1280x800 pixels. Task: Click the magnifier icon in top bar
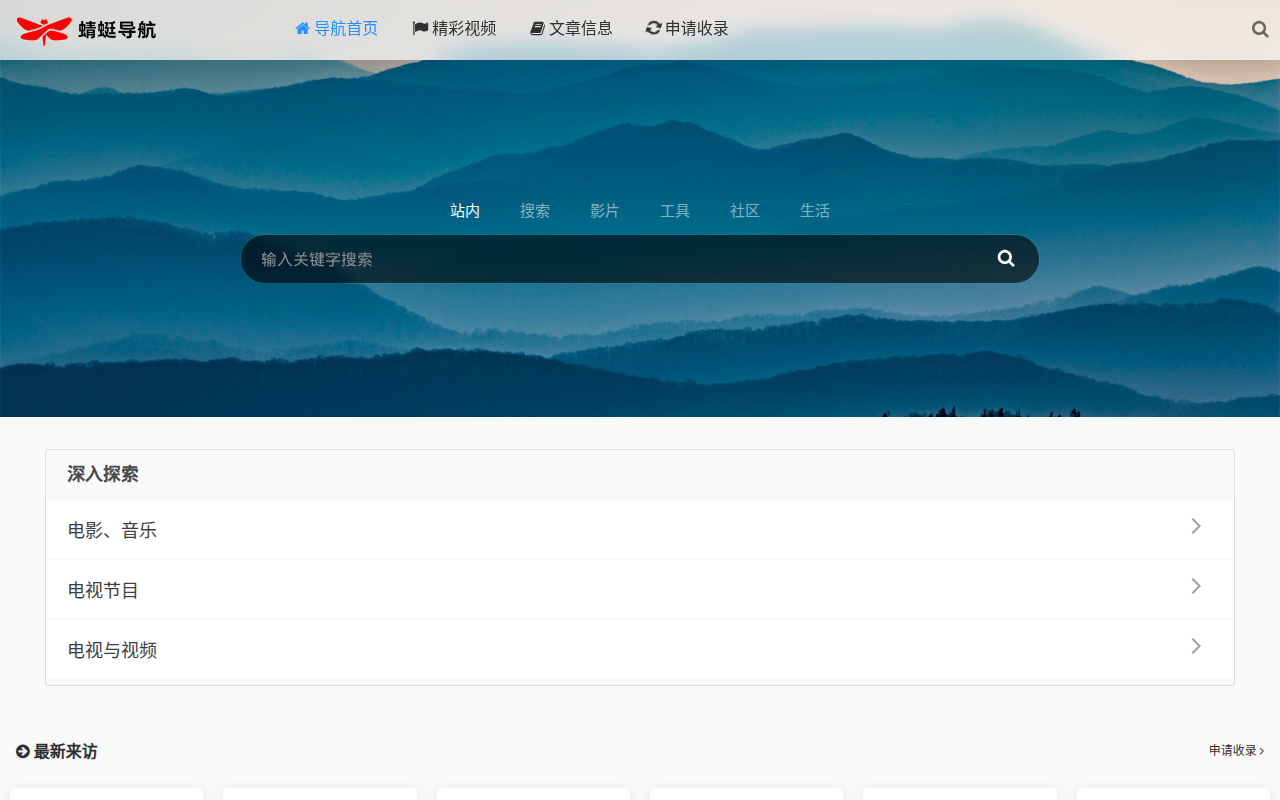[x=1260, y=29]
